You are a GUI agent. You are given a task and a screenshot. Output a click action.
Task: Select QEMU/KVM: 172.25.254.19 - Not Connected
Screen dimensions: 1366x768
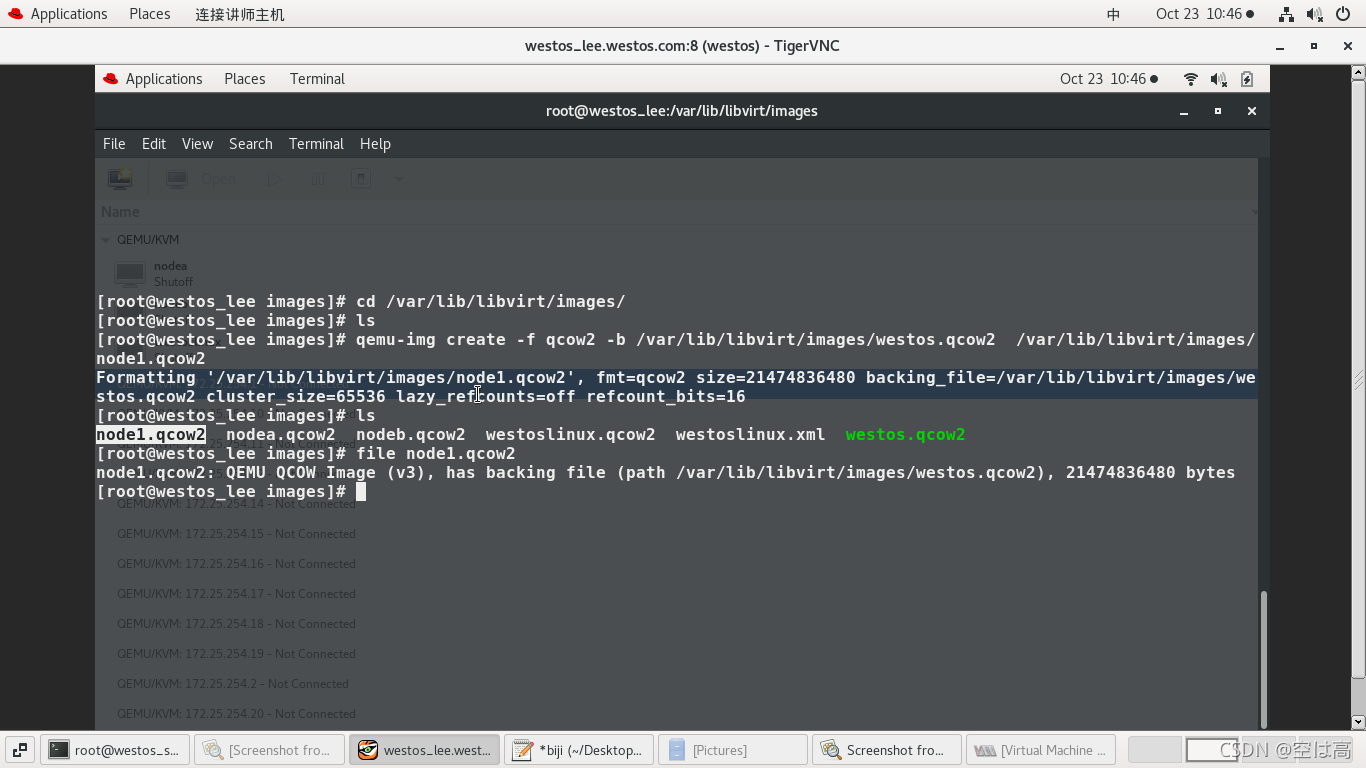[236, 654]
